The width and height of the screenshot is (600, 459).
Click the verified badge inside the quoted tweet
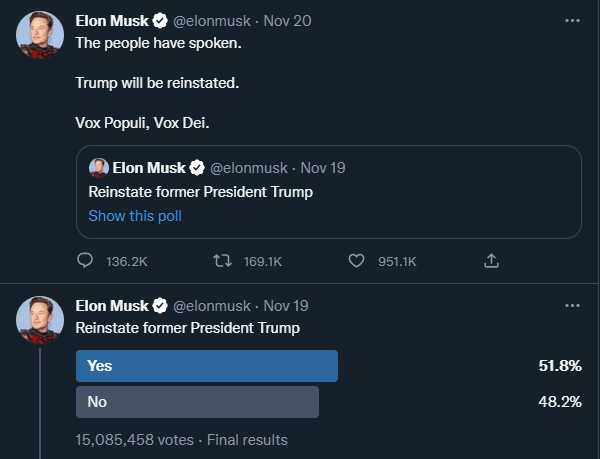(197, 167)
